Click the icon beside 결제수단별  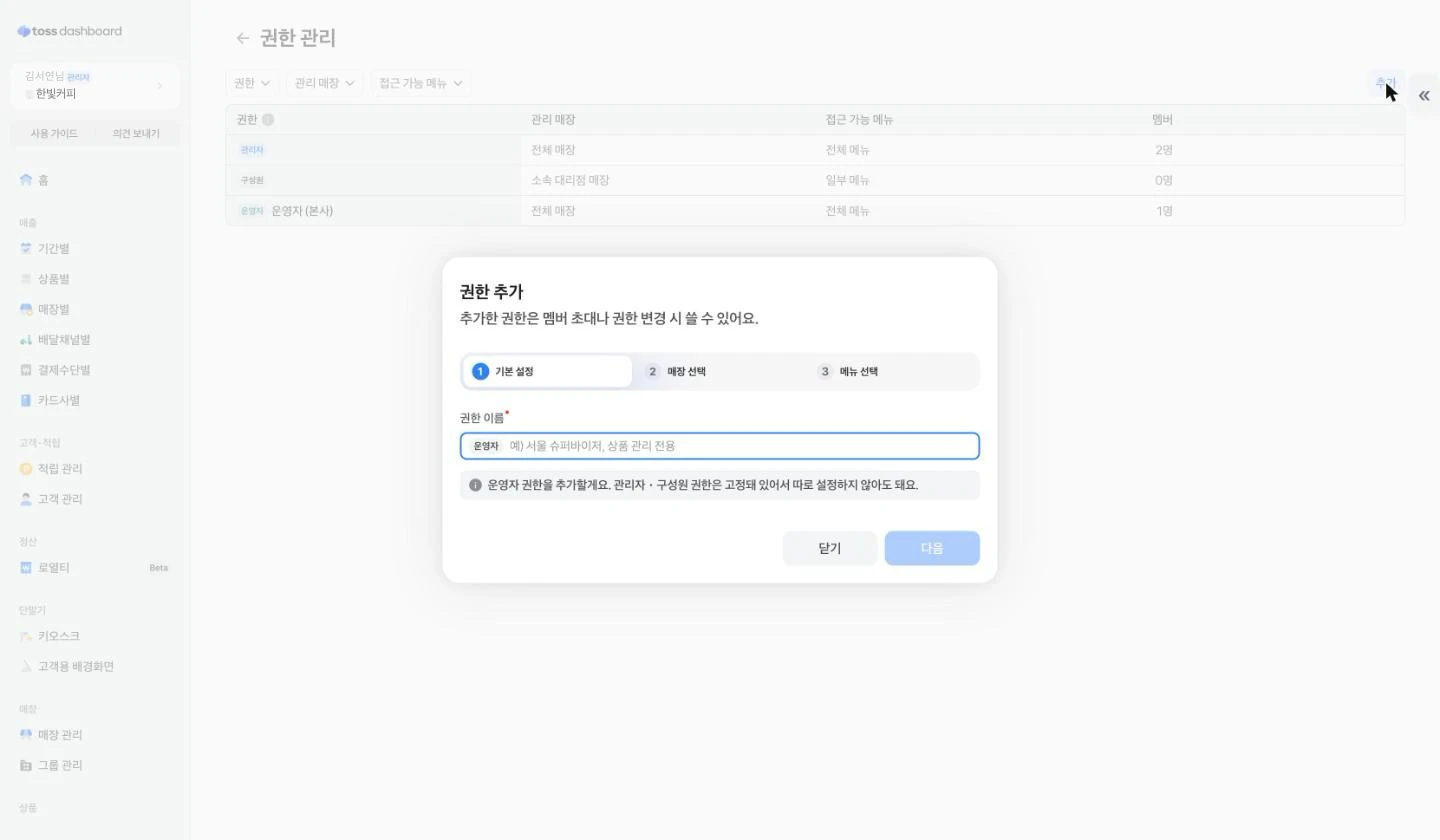(x=26, y=370)
